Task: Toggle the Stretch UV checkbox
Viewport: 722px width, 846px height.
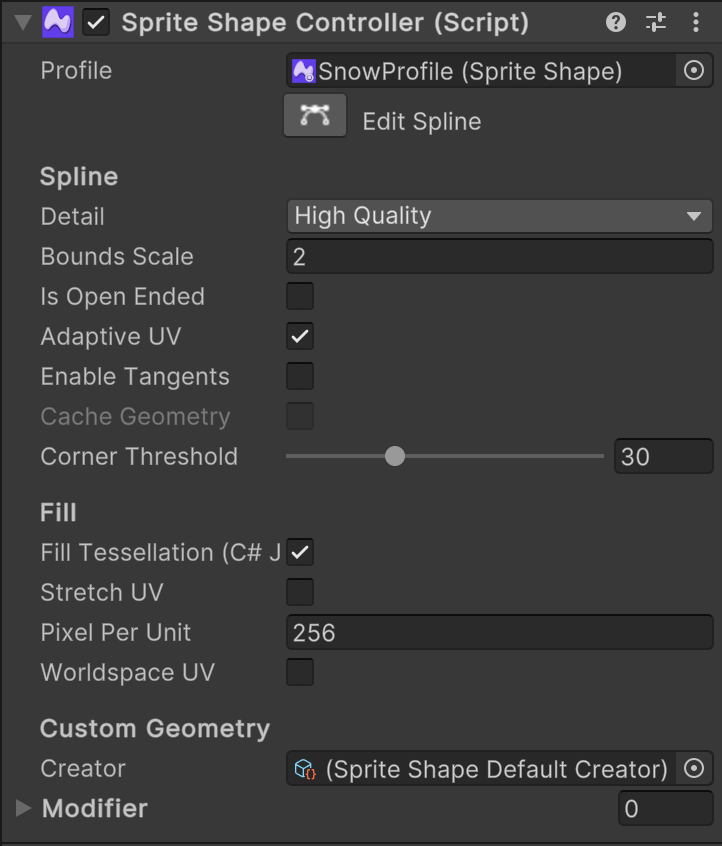Action: click(300, 592)
